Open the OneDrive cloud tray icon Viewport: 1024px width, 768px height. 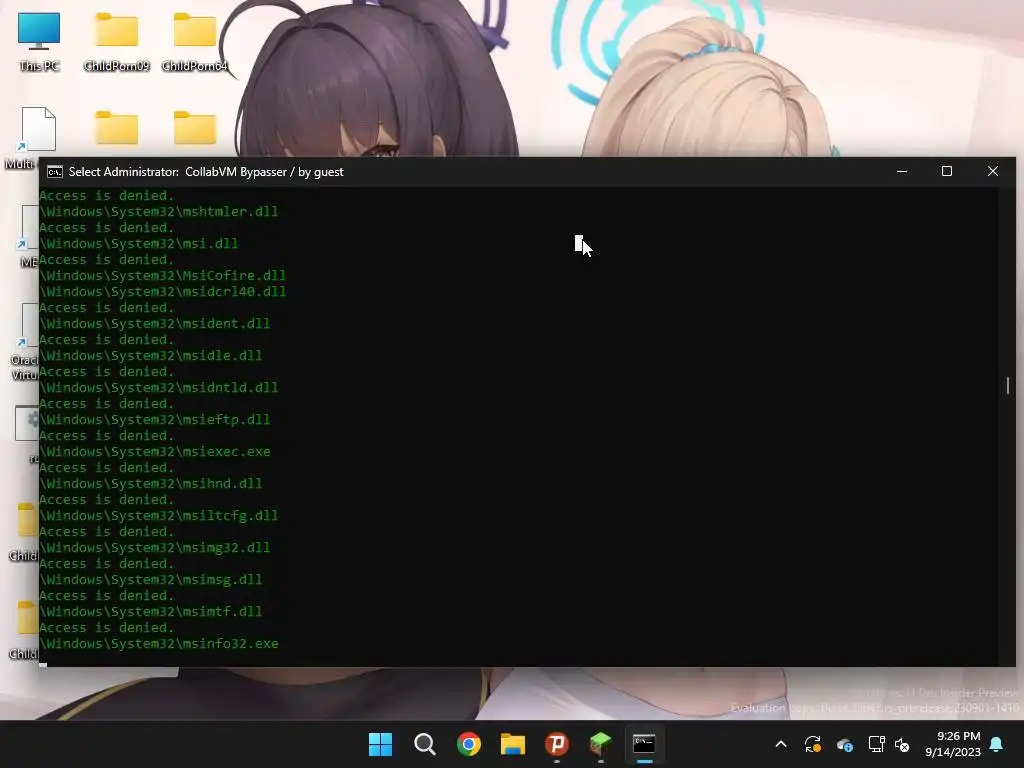pos(844,744)
